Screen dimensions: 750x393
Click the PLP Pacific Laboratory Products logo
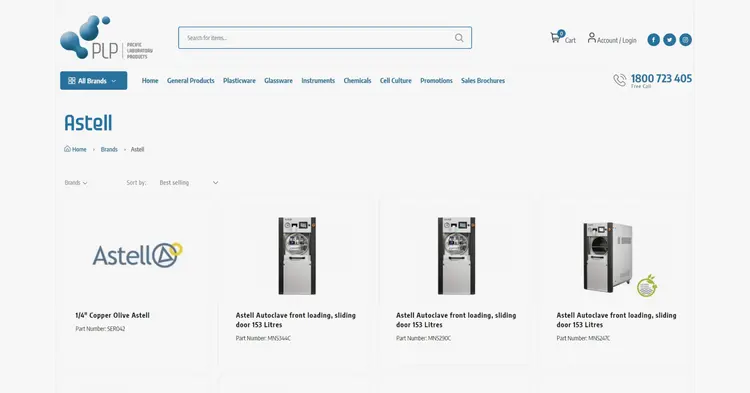point(106,38)
